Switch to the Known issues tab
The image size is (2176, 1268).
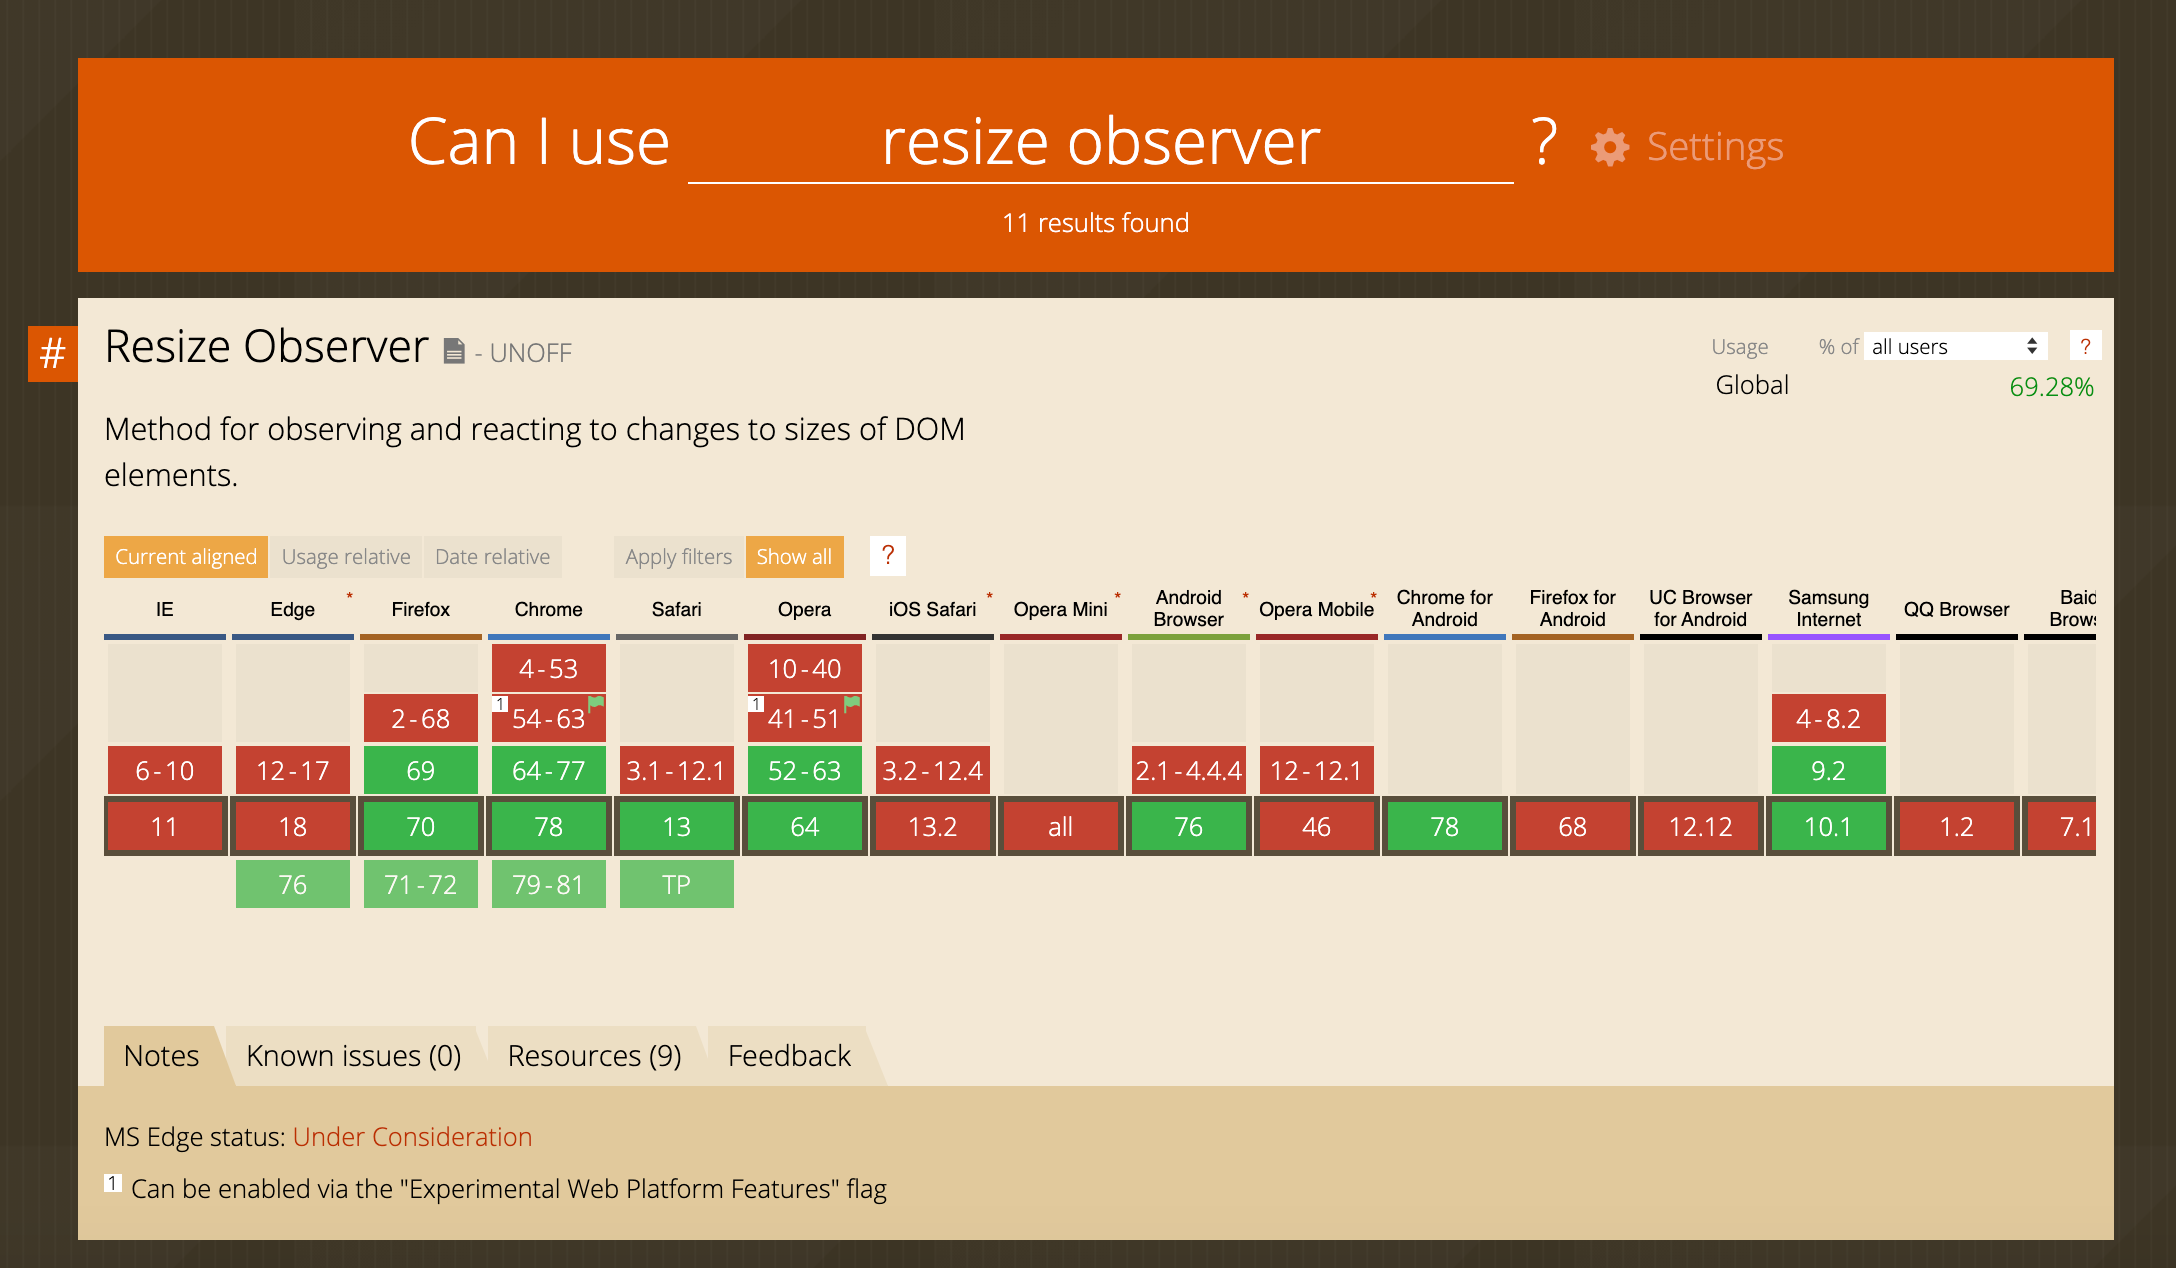tap(354, 1055)
